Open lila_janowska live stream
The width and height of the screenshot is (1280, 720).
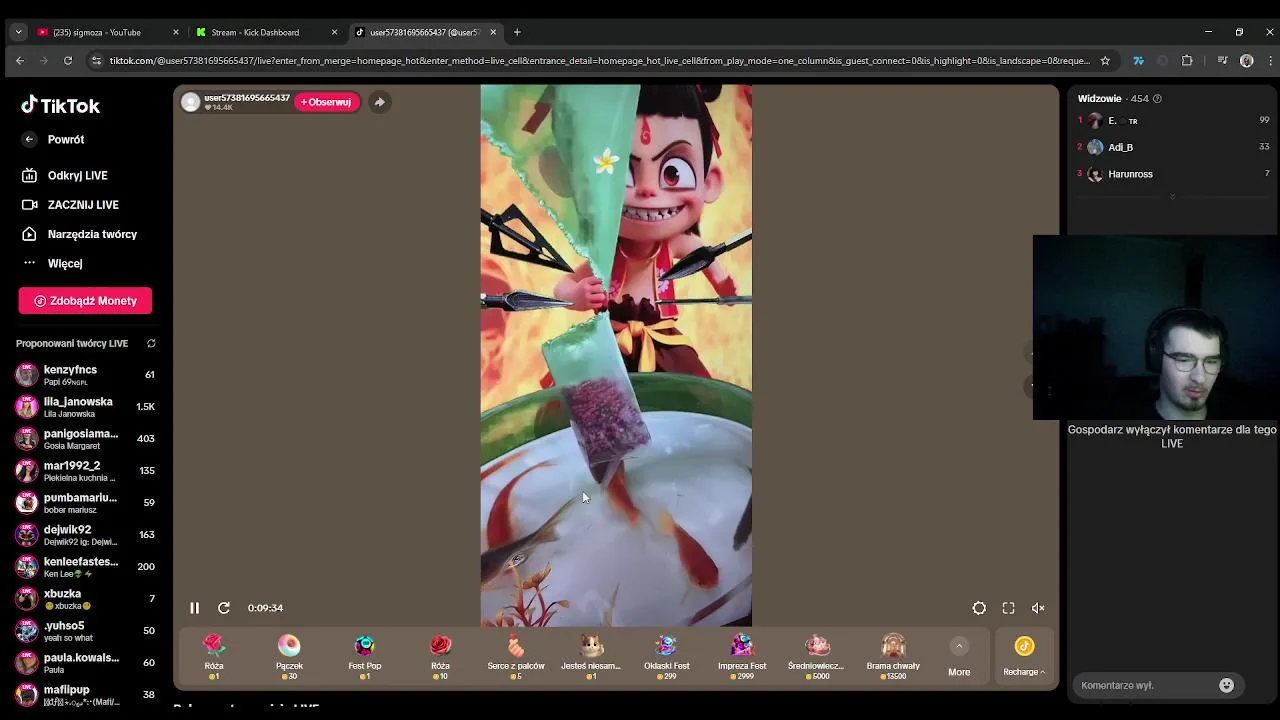coord(85,407)
